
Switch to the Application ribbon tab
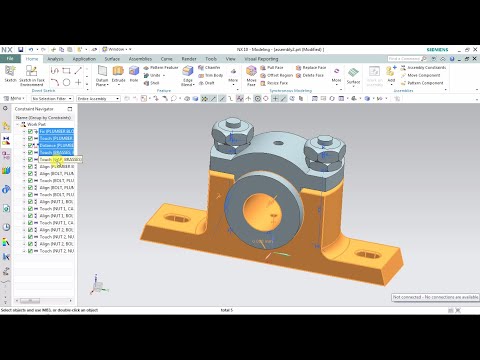coord(84,59)
